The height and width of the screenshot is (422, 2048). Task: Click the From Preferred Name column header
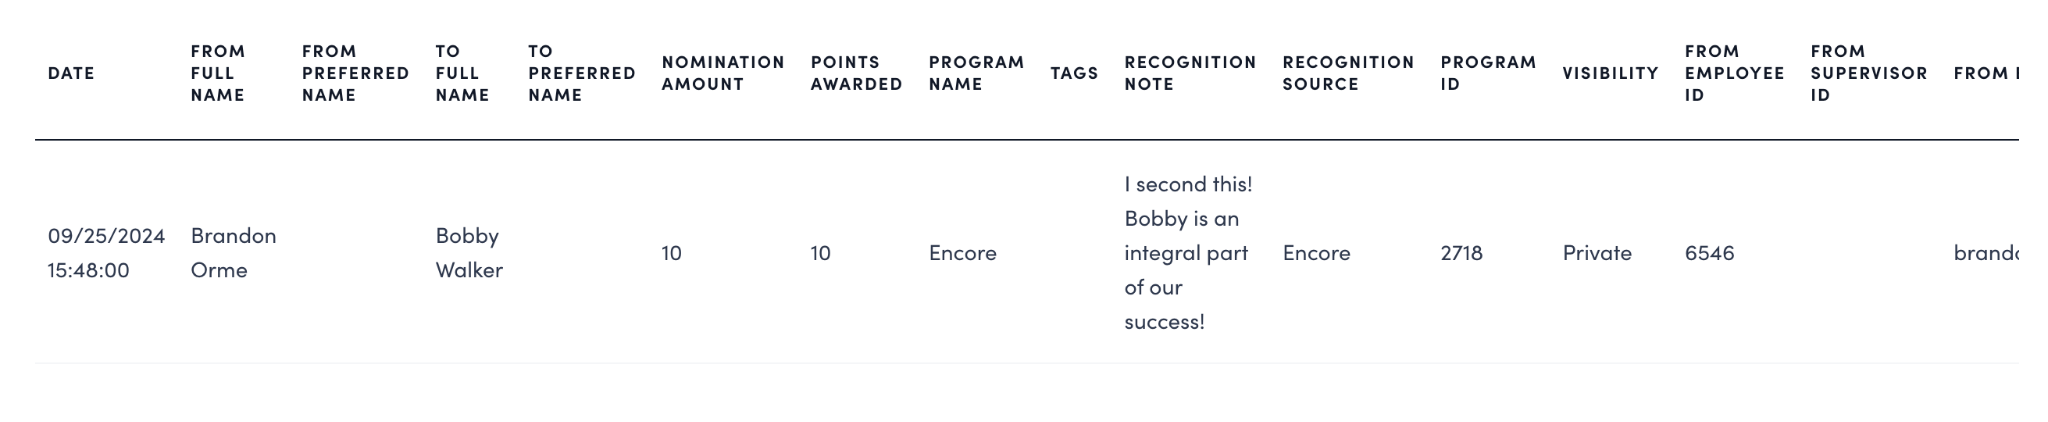355,73
